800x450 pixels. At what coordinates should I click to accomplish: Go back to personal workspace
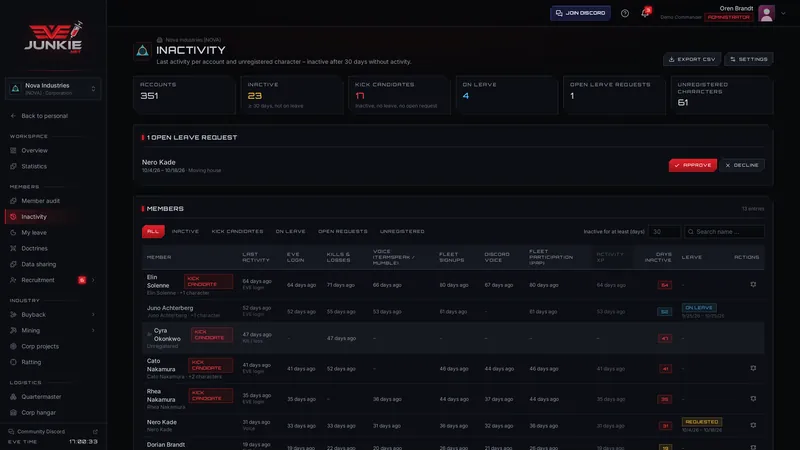pos(39,116)
